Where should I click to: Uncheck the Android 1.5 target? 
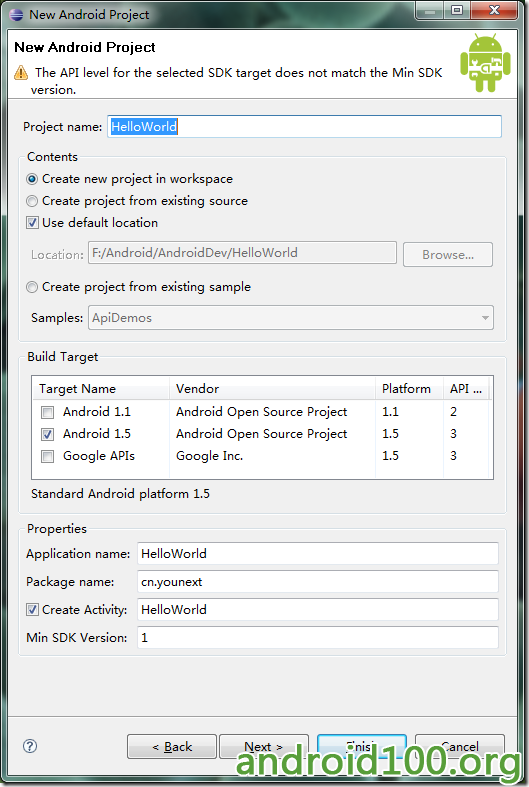click(x=48, y=434)
